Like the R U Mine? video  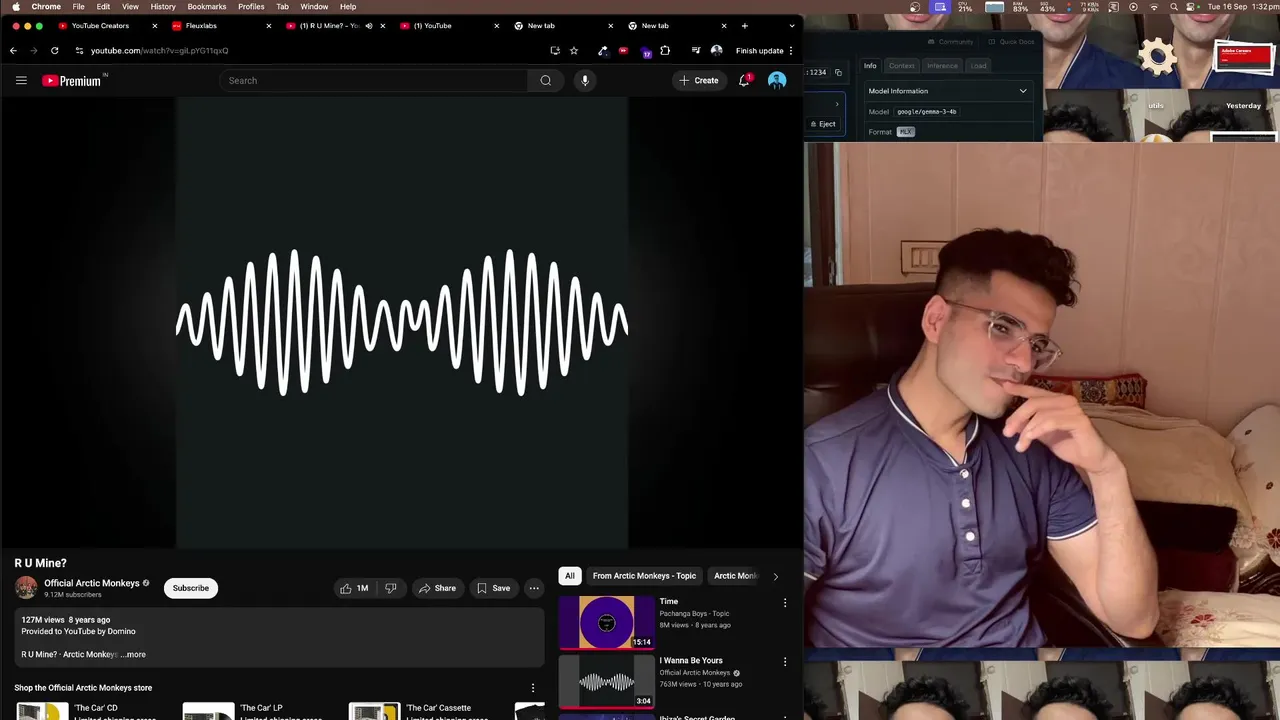coord(354,588)
